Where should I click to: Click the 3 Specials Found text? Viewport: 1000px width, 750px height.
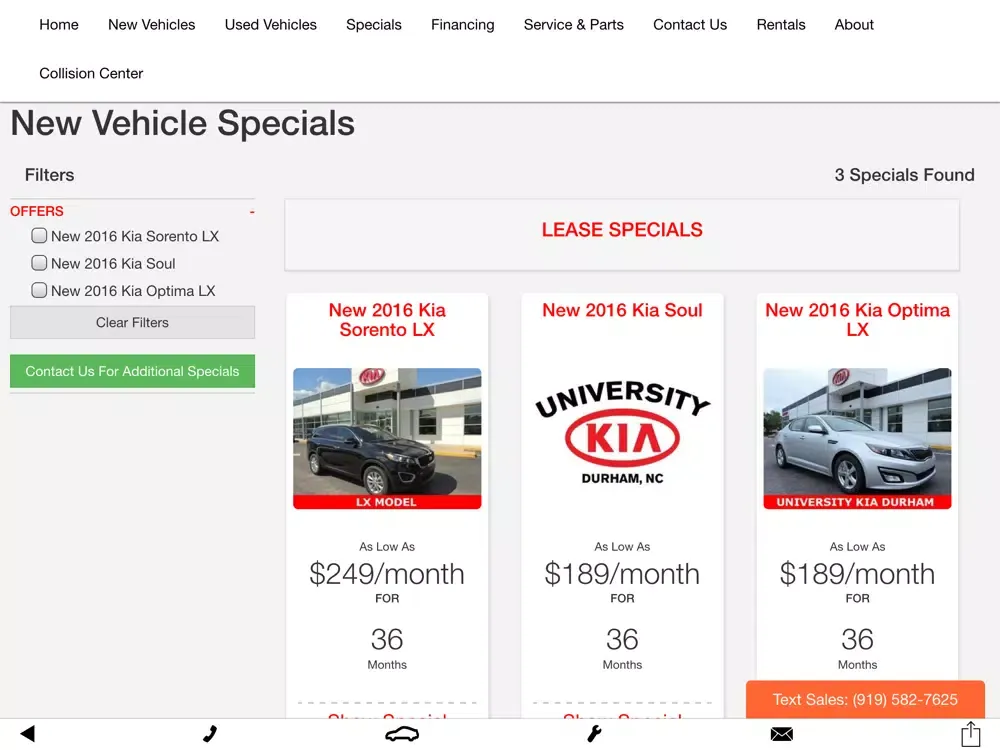[904, 175]
